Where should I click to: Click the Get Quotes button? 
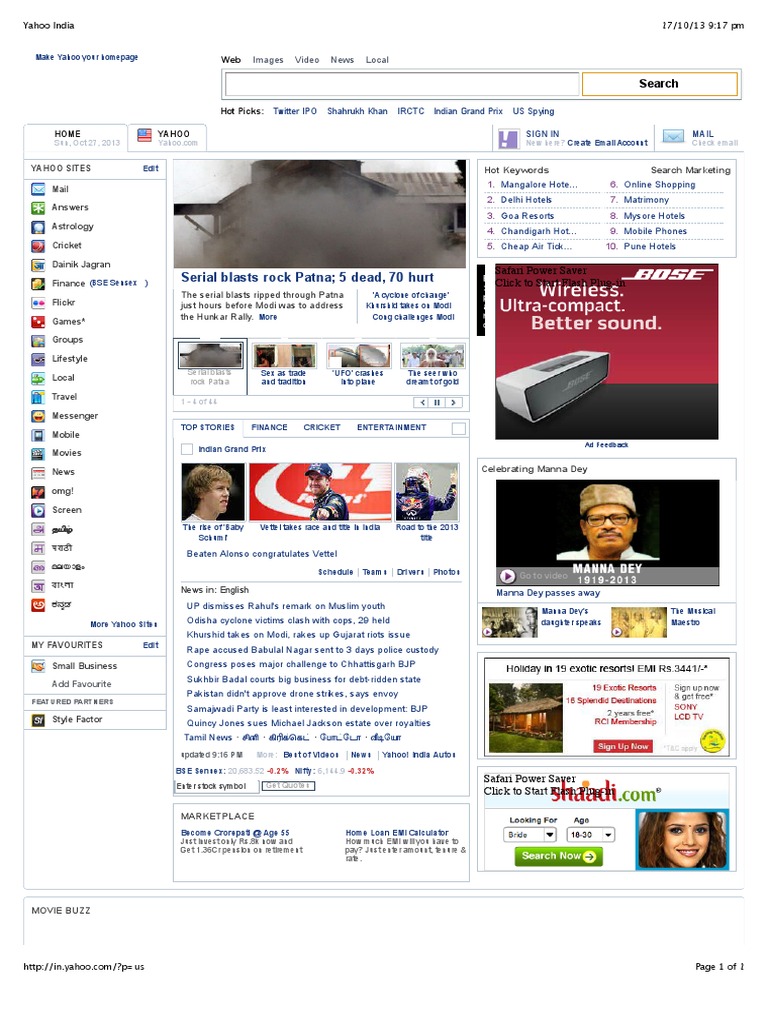(x=288, y=786)
